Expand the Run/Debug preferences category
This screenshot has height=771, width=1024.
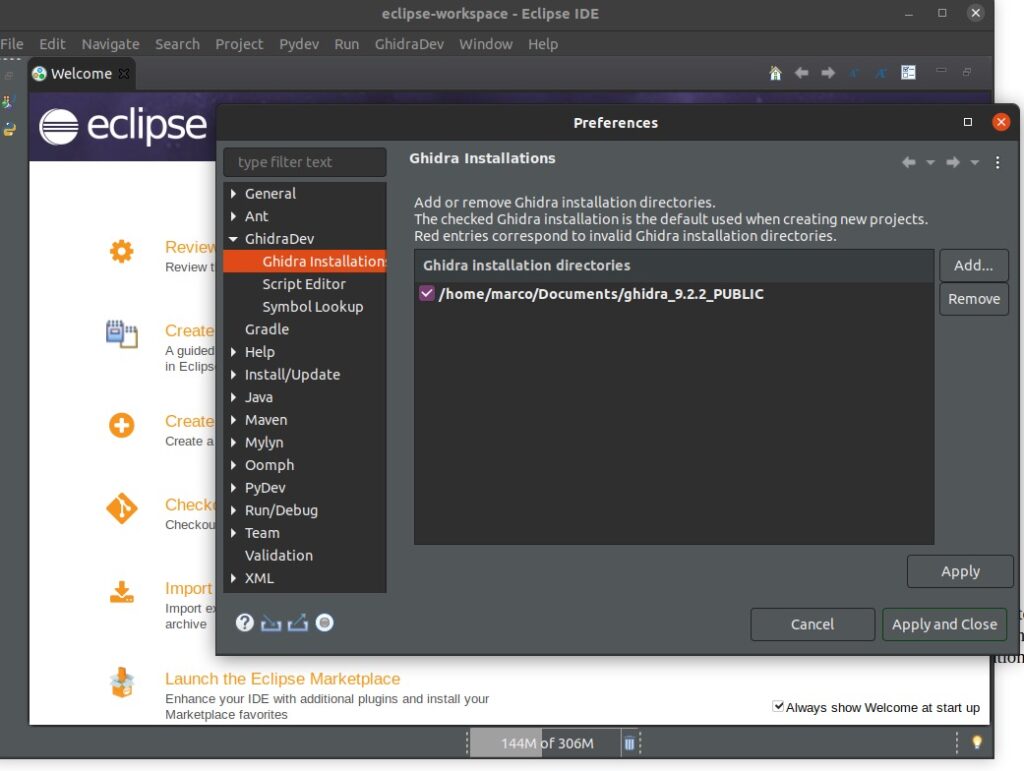(234, 510)
